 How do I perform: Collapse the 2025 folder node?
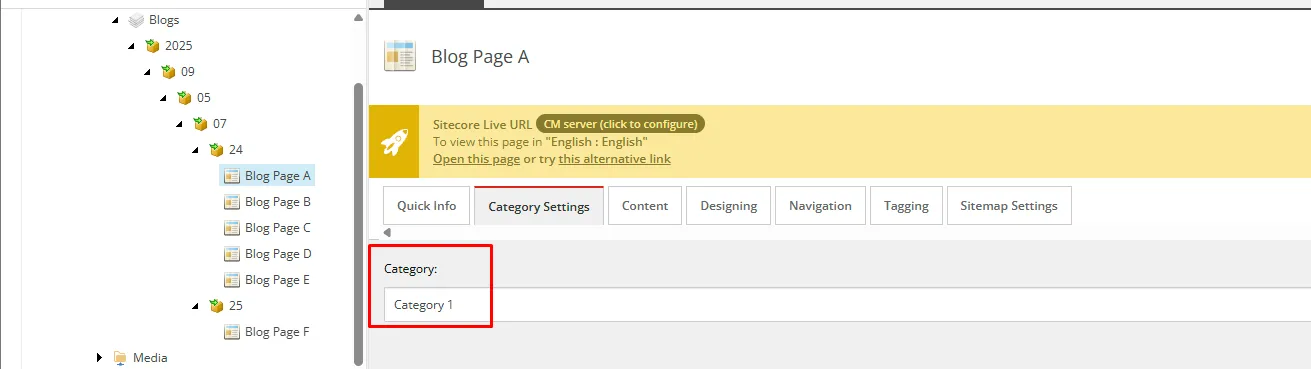tap(132, 46)
